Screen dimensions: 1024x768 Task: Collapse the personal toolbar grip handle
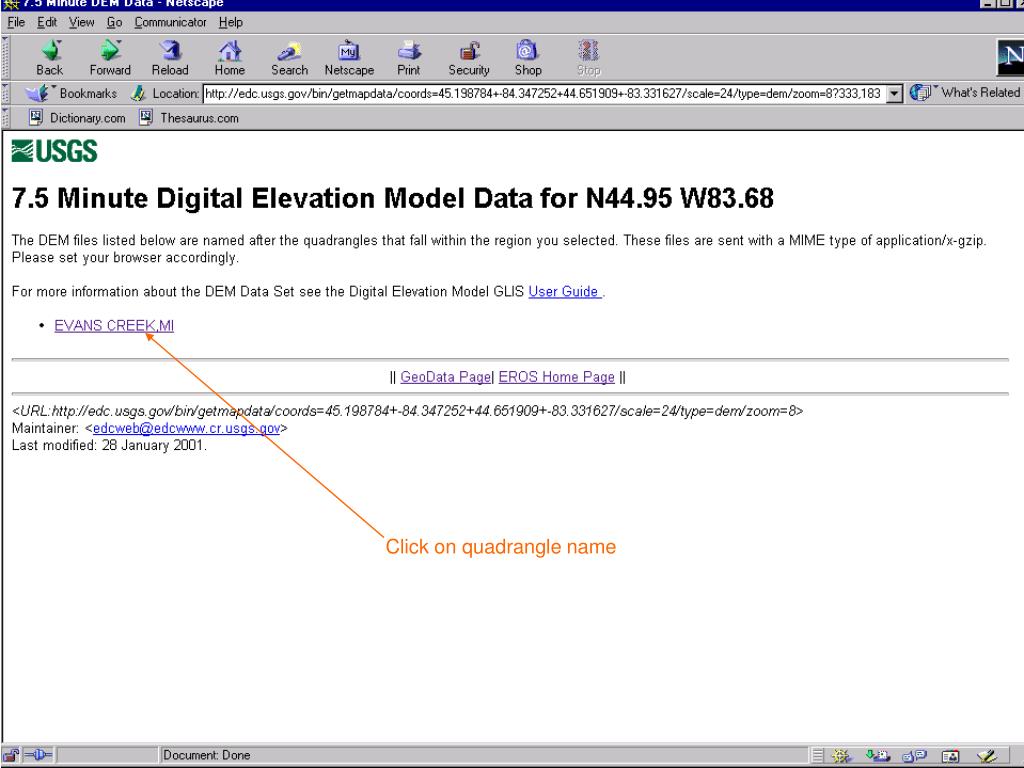point(6,118)
